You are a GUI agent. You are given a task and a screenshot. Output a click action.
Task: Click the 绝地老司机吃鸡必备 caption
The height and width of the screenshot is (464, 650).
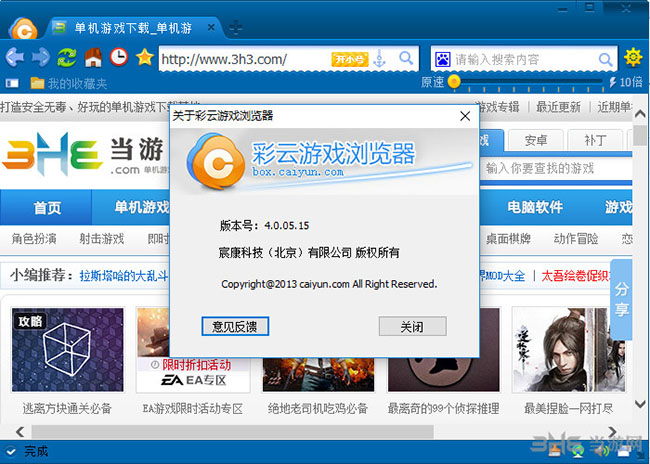click(x=318, y=409)
